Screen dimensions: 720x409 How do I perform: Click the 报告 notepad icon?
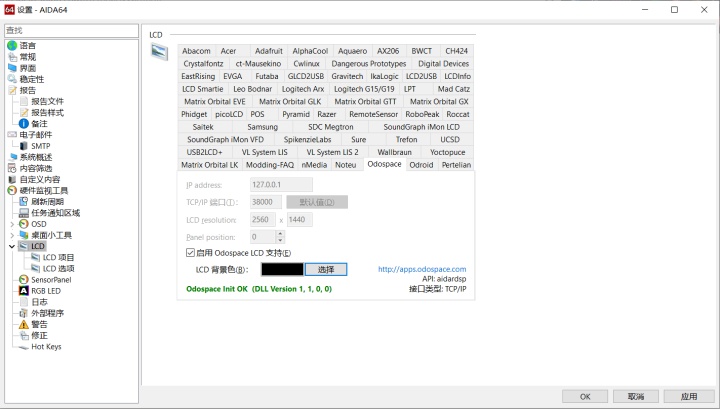click(x=12, y=90)
